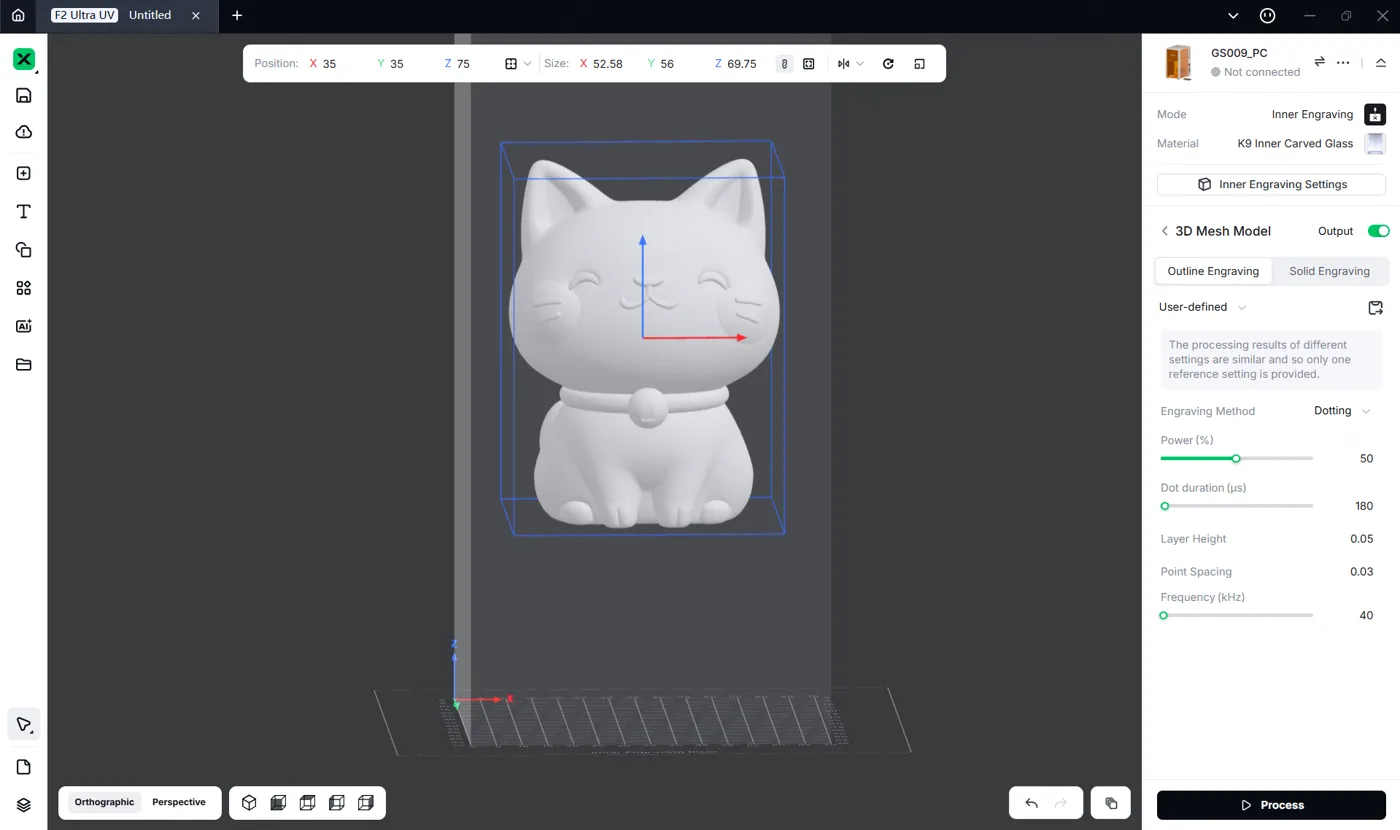The image size is (1400, 830).
Task: Select the Solid Engraving tab
Action: [1329, 271]
